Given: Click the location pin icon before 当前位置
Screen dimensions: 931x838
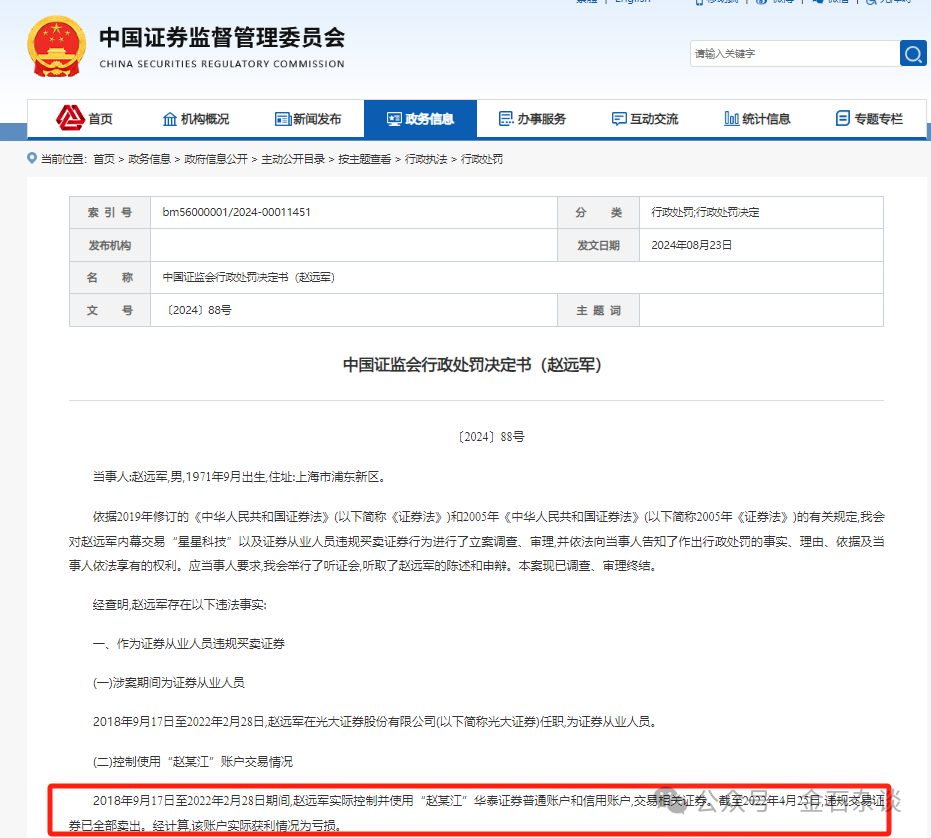Looking at the screenshot, I should [32, 158].
